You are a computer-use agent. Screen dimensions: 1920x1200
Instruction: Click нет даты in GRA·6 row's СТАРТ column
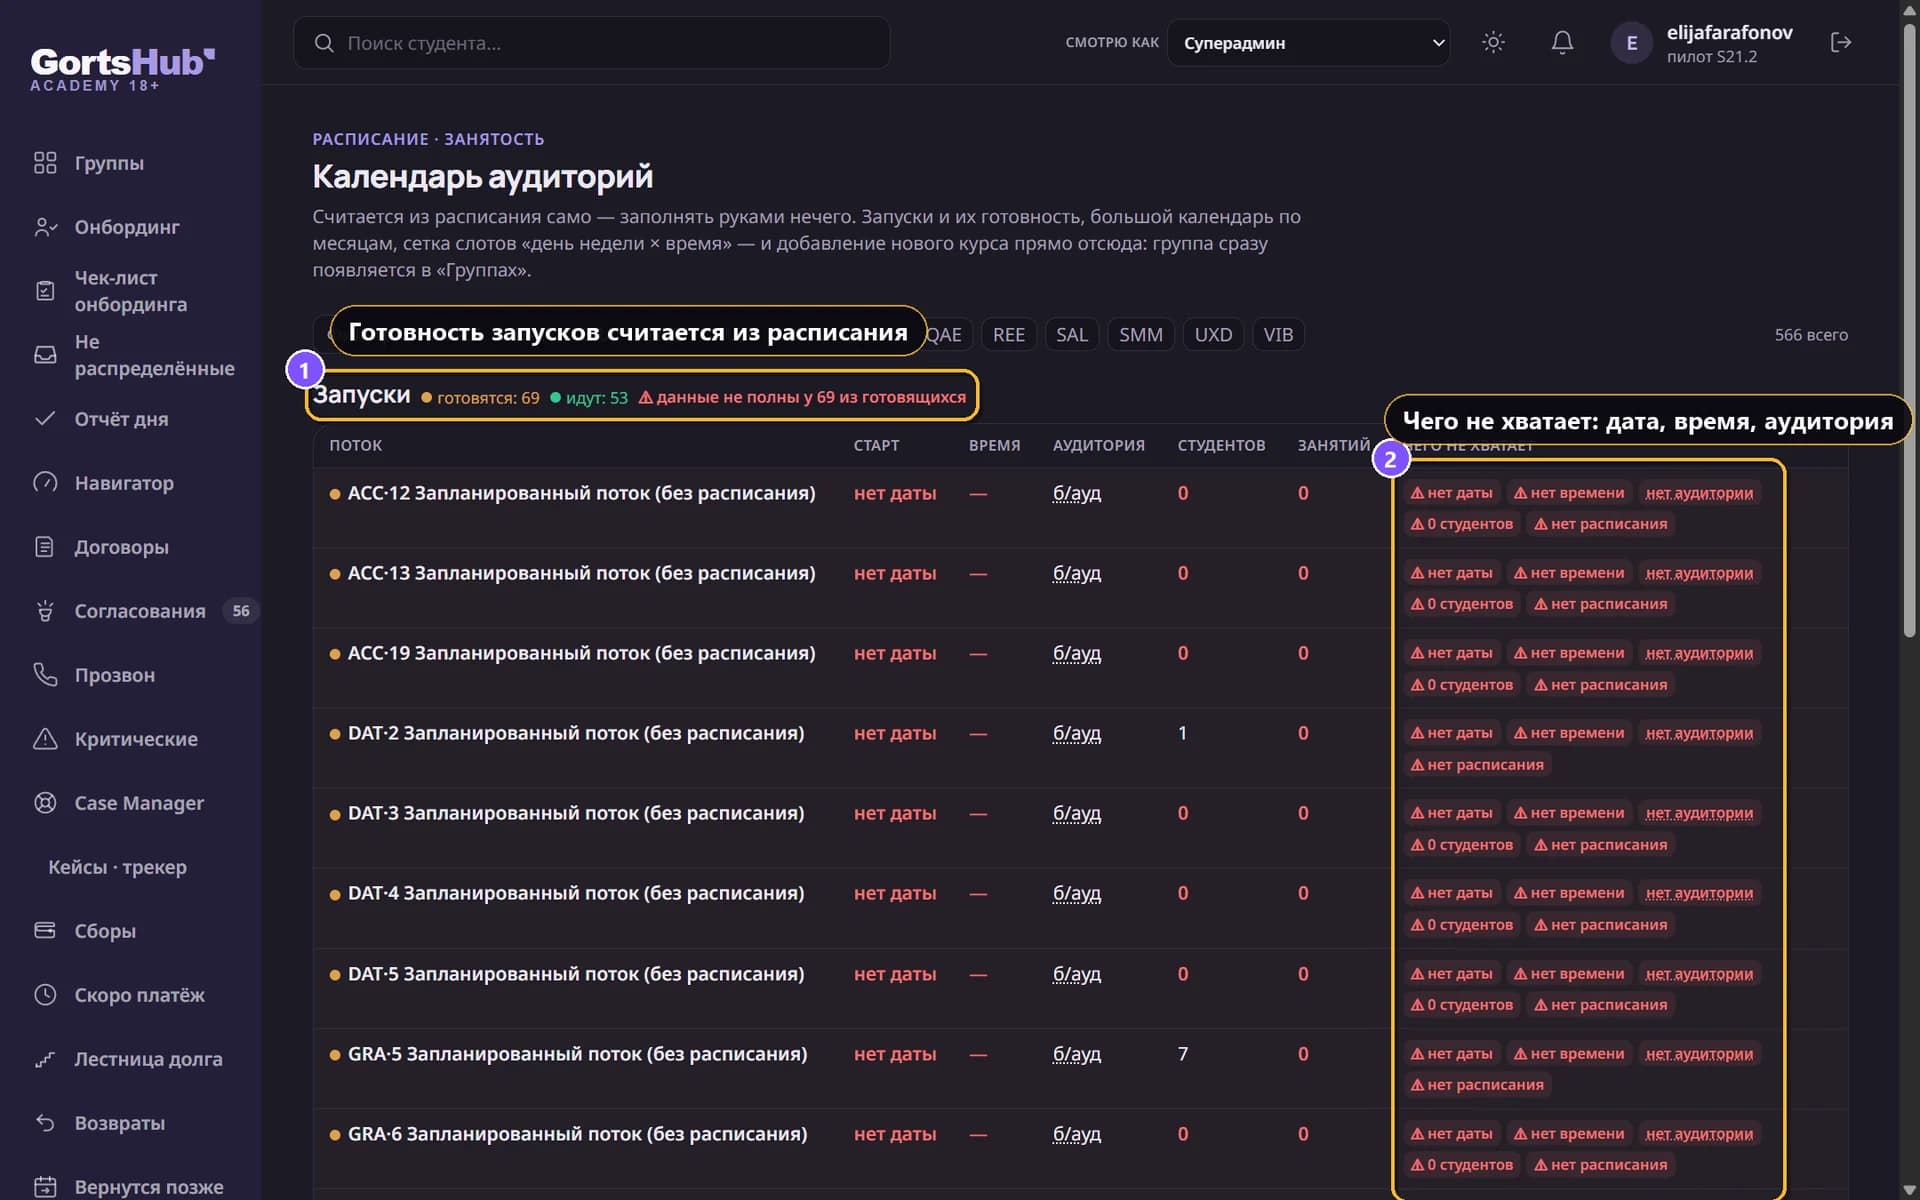895,1134
